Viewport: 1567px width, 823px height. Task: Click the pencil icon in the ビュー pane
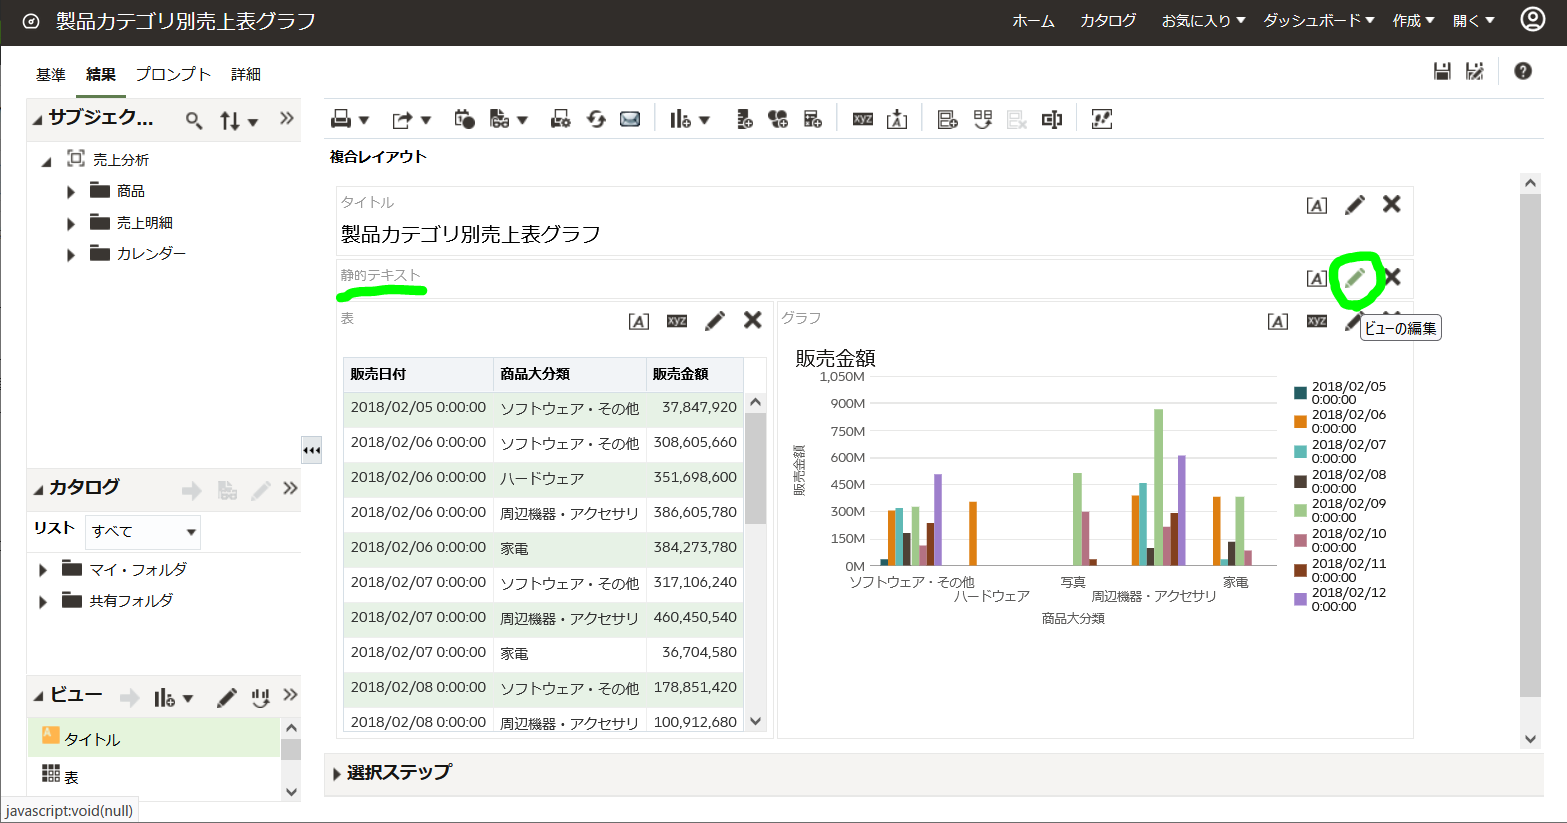(227, 698)
